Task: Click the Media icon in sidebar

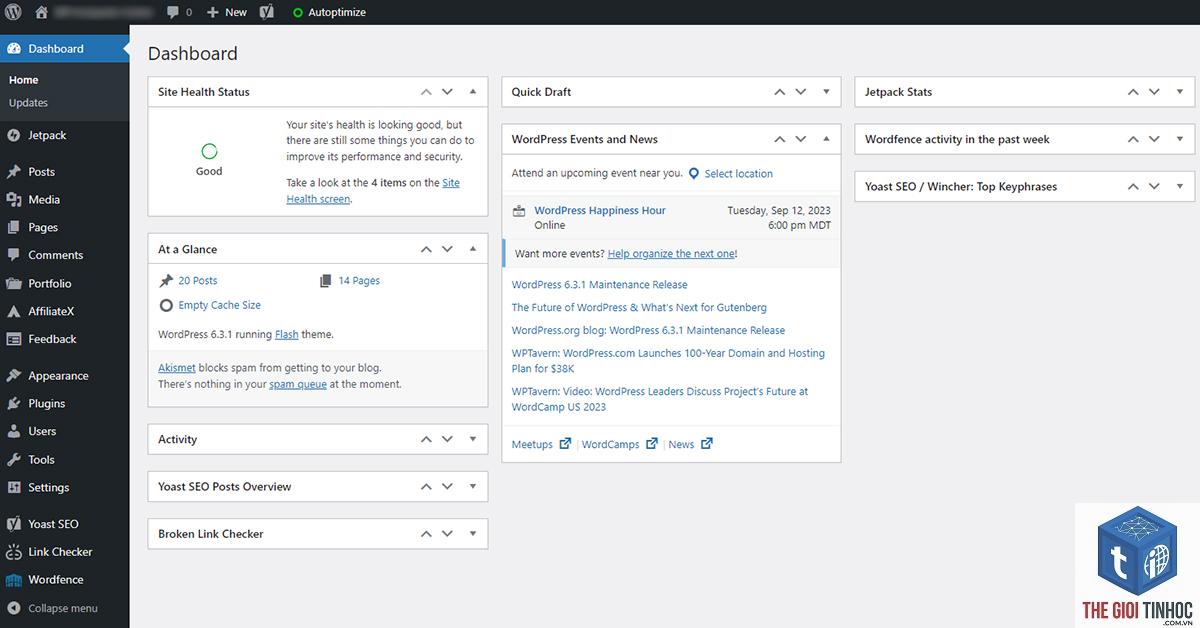Action: point(13,200)
